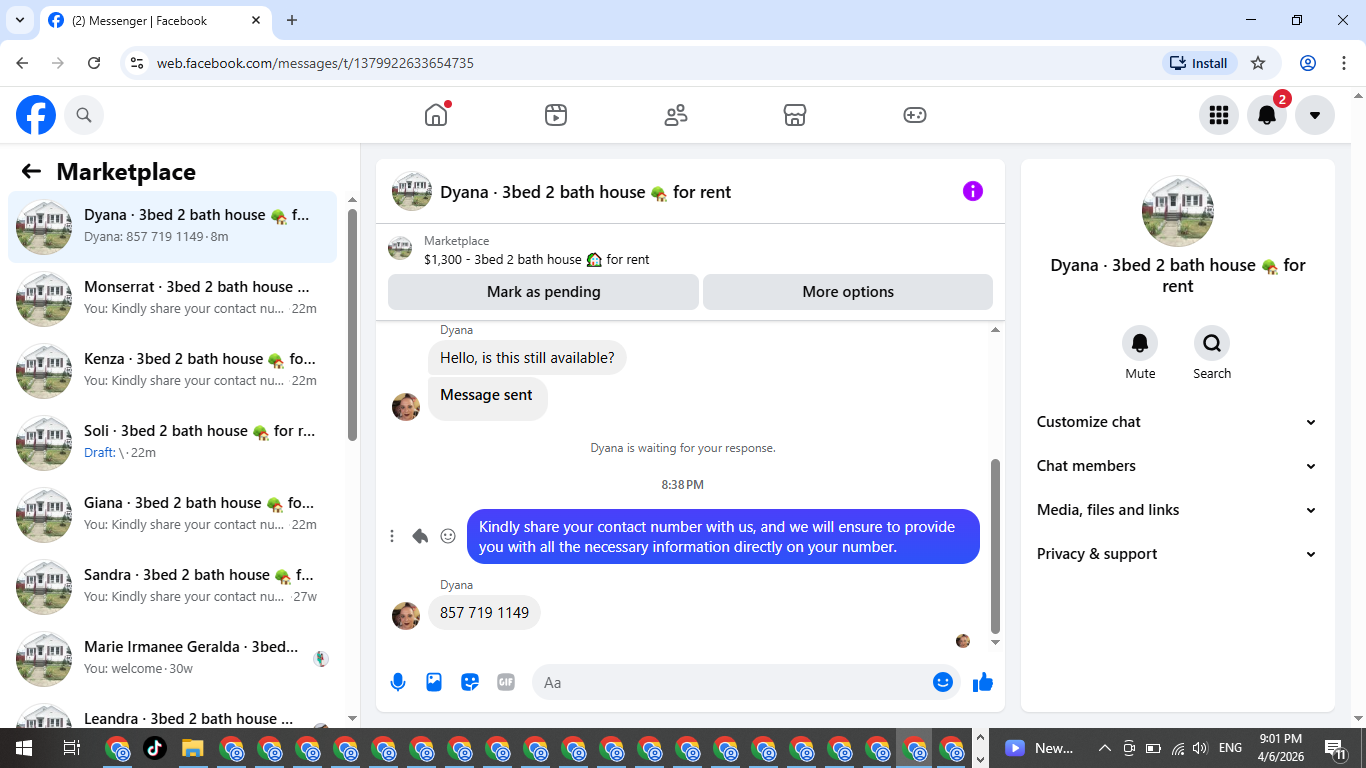
Task: Open Dyana conversation in chat list
Action: click(172, 227)
